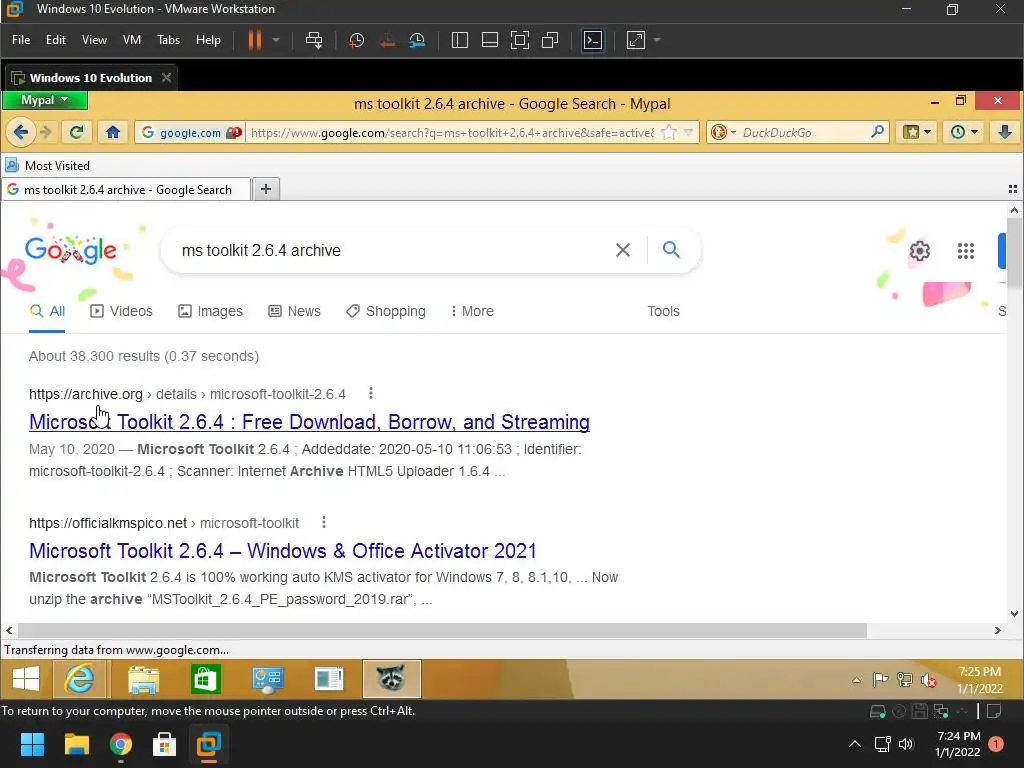1024x768 pixels.
Task: Open the Most Visited bookmarks folder
Action: click(x=48, y=165)
